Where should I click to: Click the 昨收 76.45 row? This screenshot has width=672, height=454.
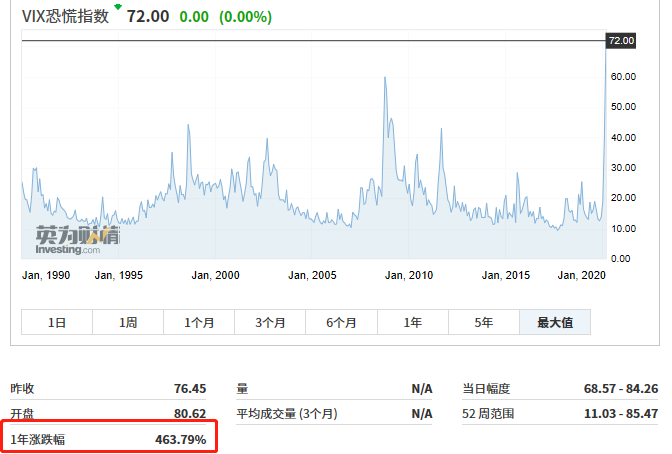point(108,388)
